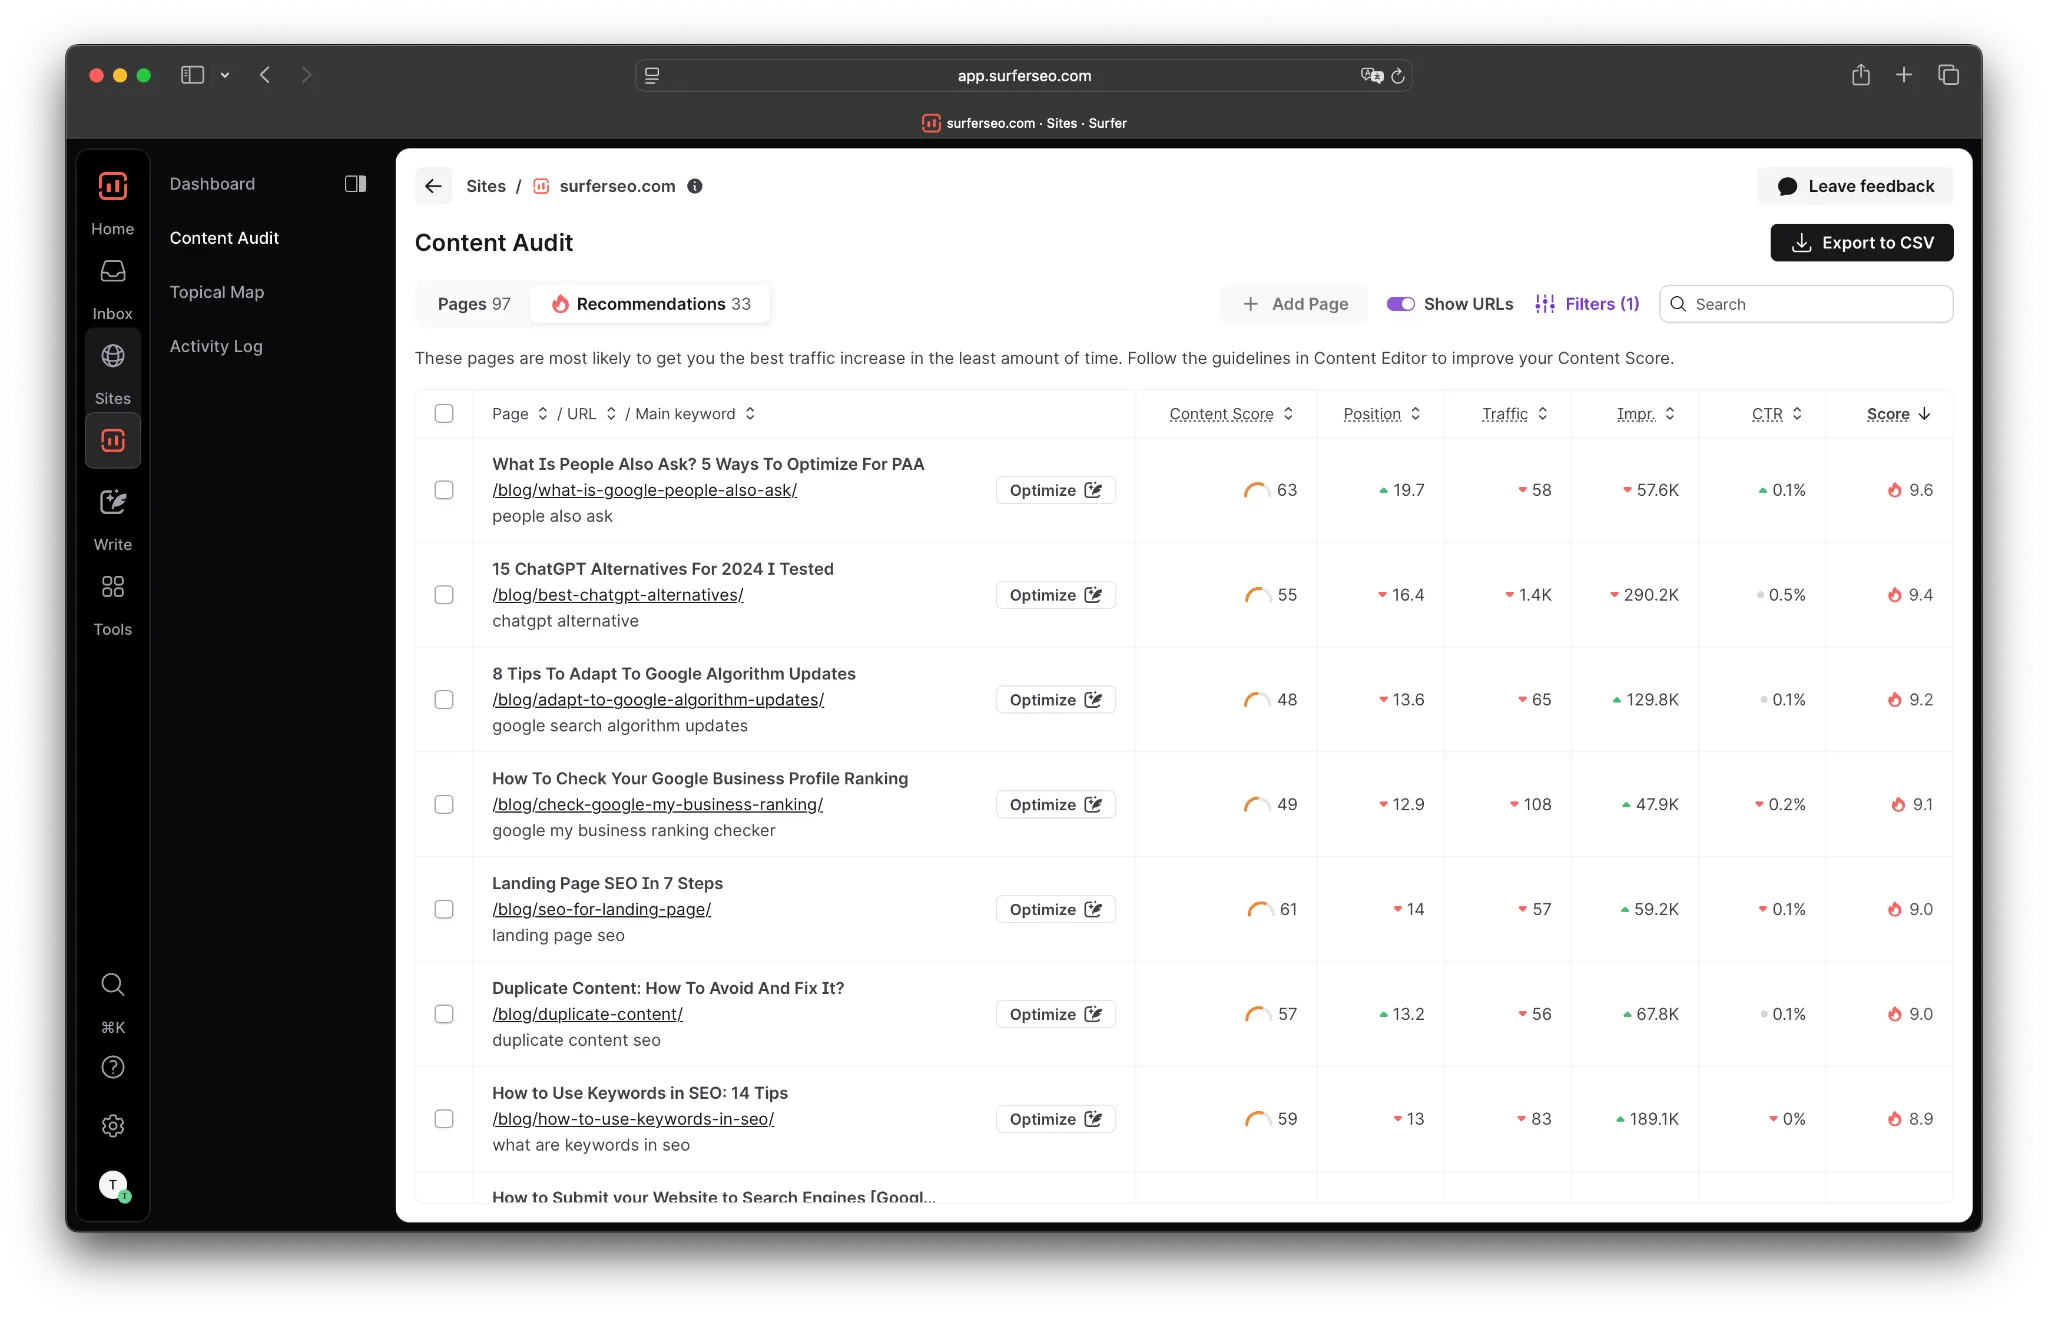Click the sidebar search magnifier icon
Image resolution: width=2048 pixels, height=1319 pixels.
coord(113,985)
